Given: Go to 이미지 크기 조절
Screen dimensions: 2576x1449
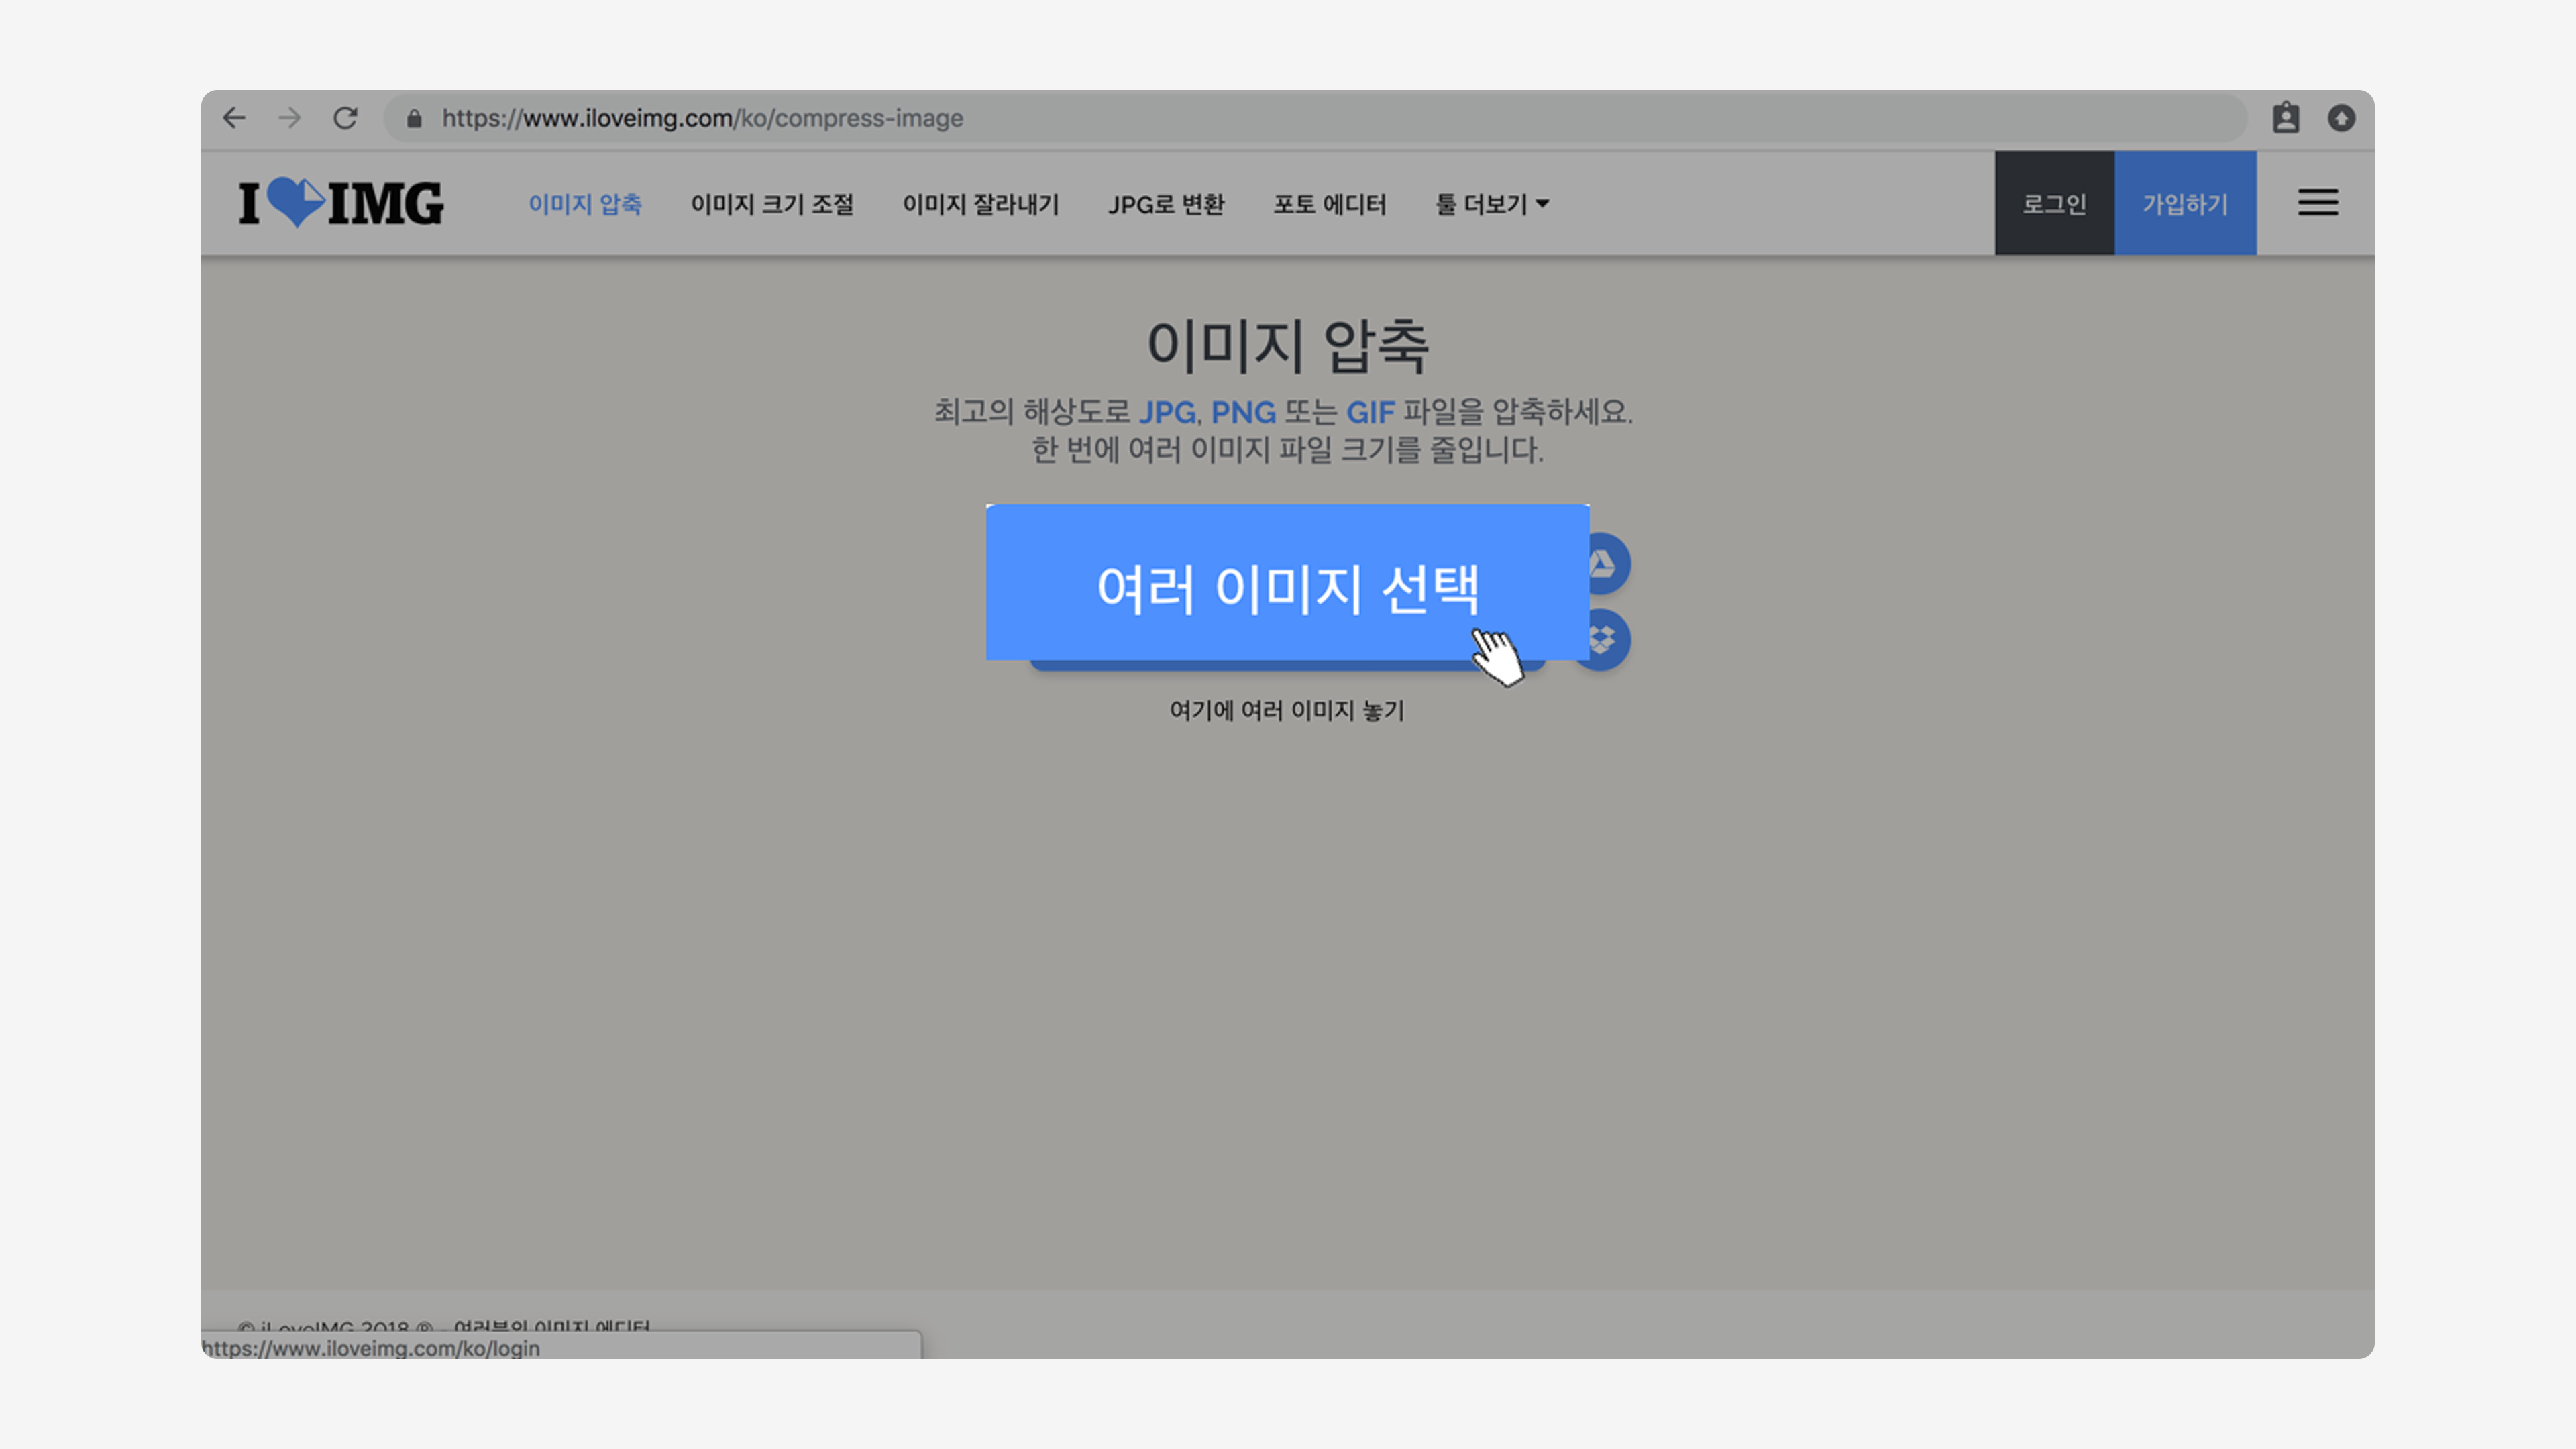Looking at the screenshot, I should 772,204.
